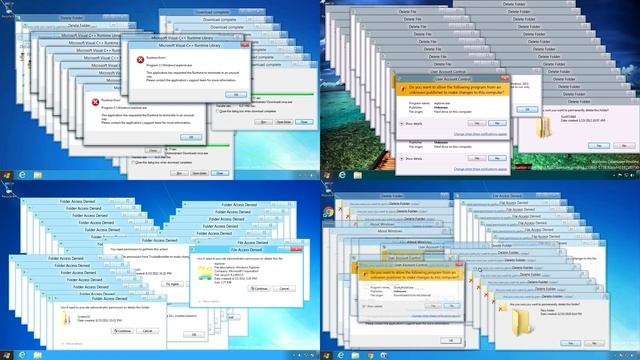Expand Show details in the rear tropical desktop UAC prompt

[411, 158]
